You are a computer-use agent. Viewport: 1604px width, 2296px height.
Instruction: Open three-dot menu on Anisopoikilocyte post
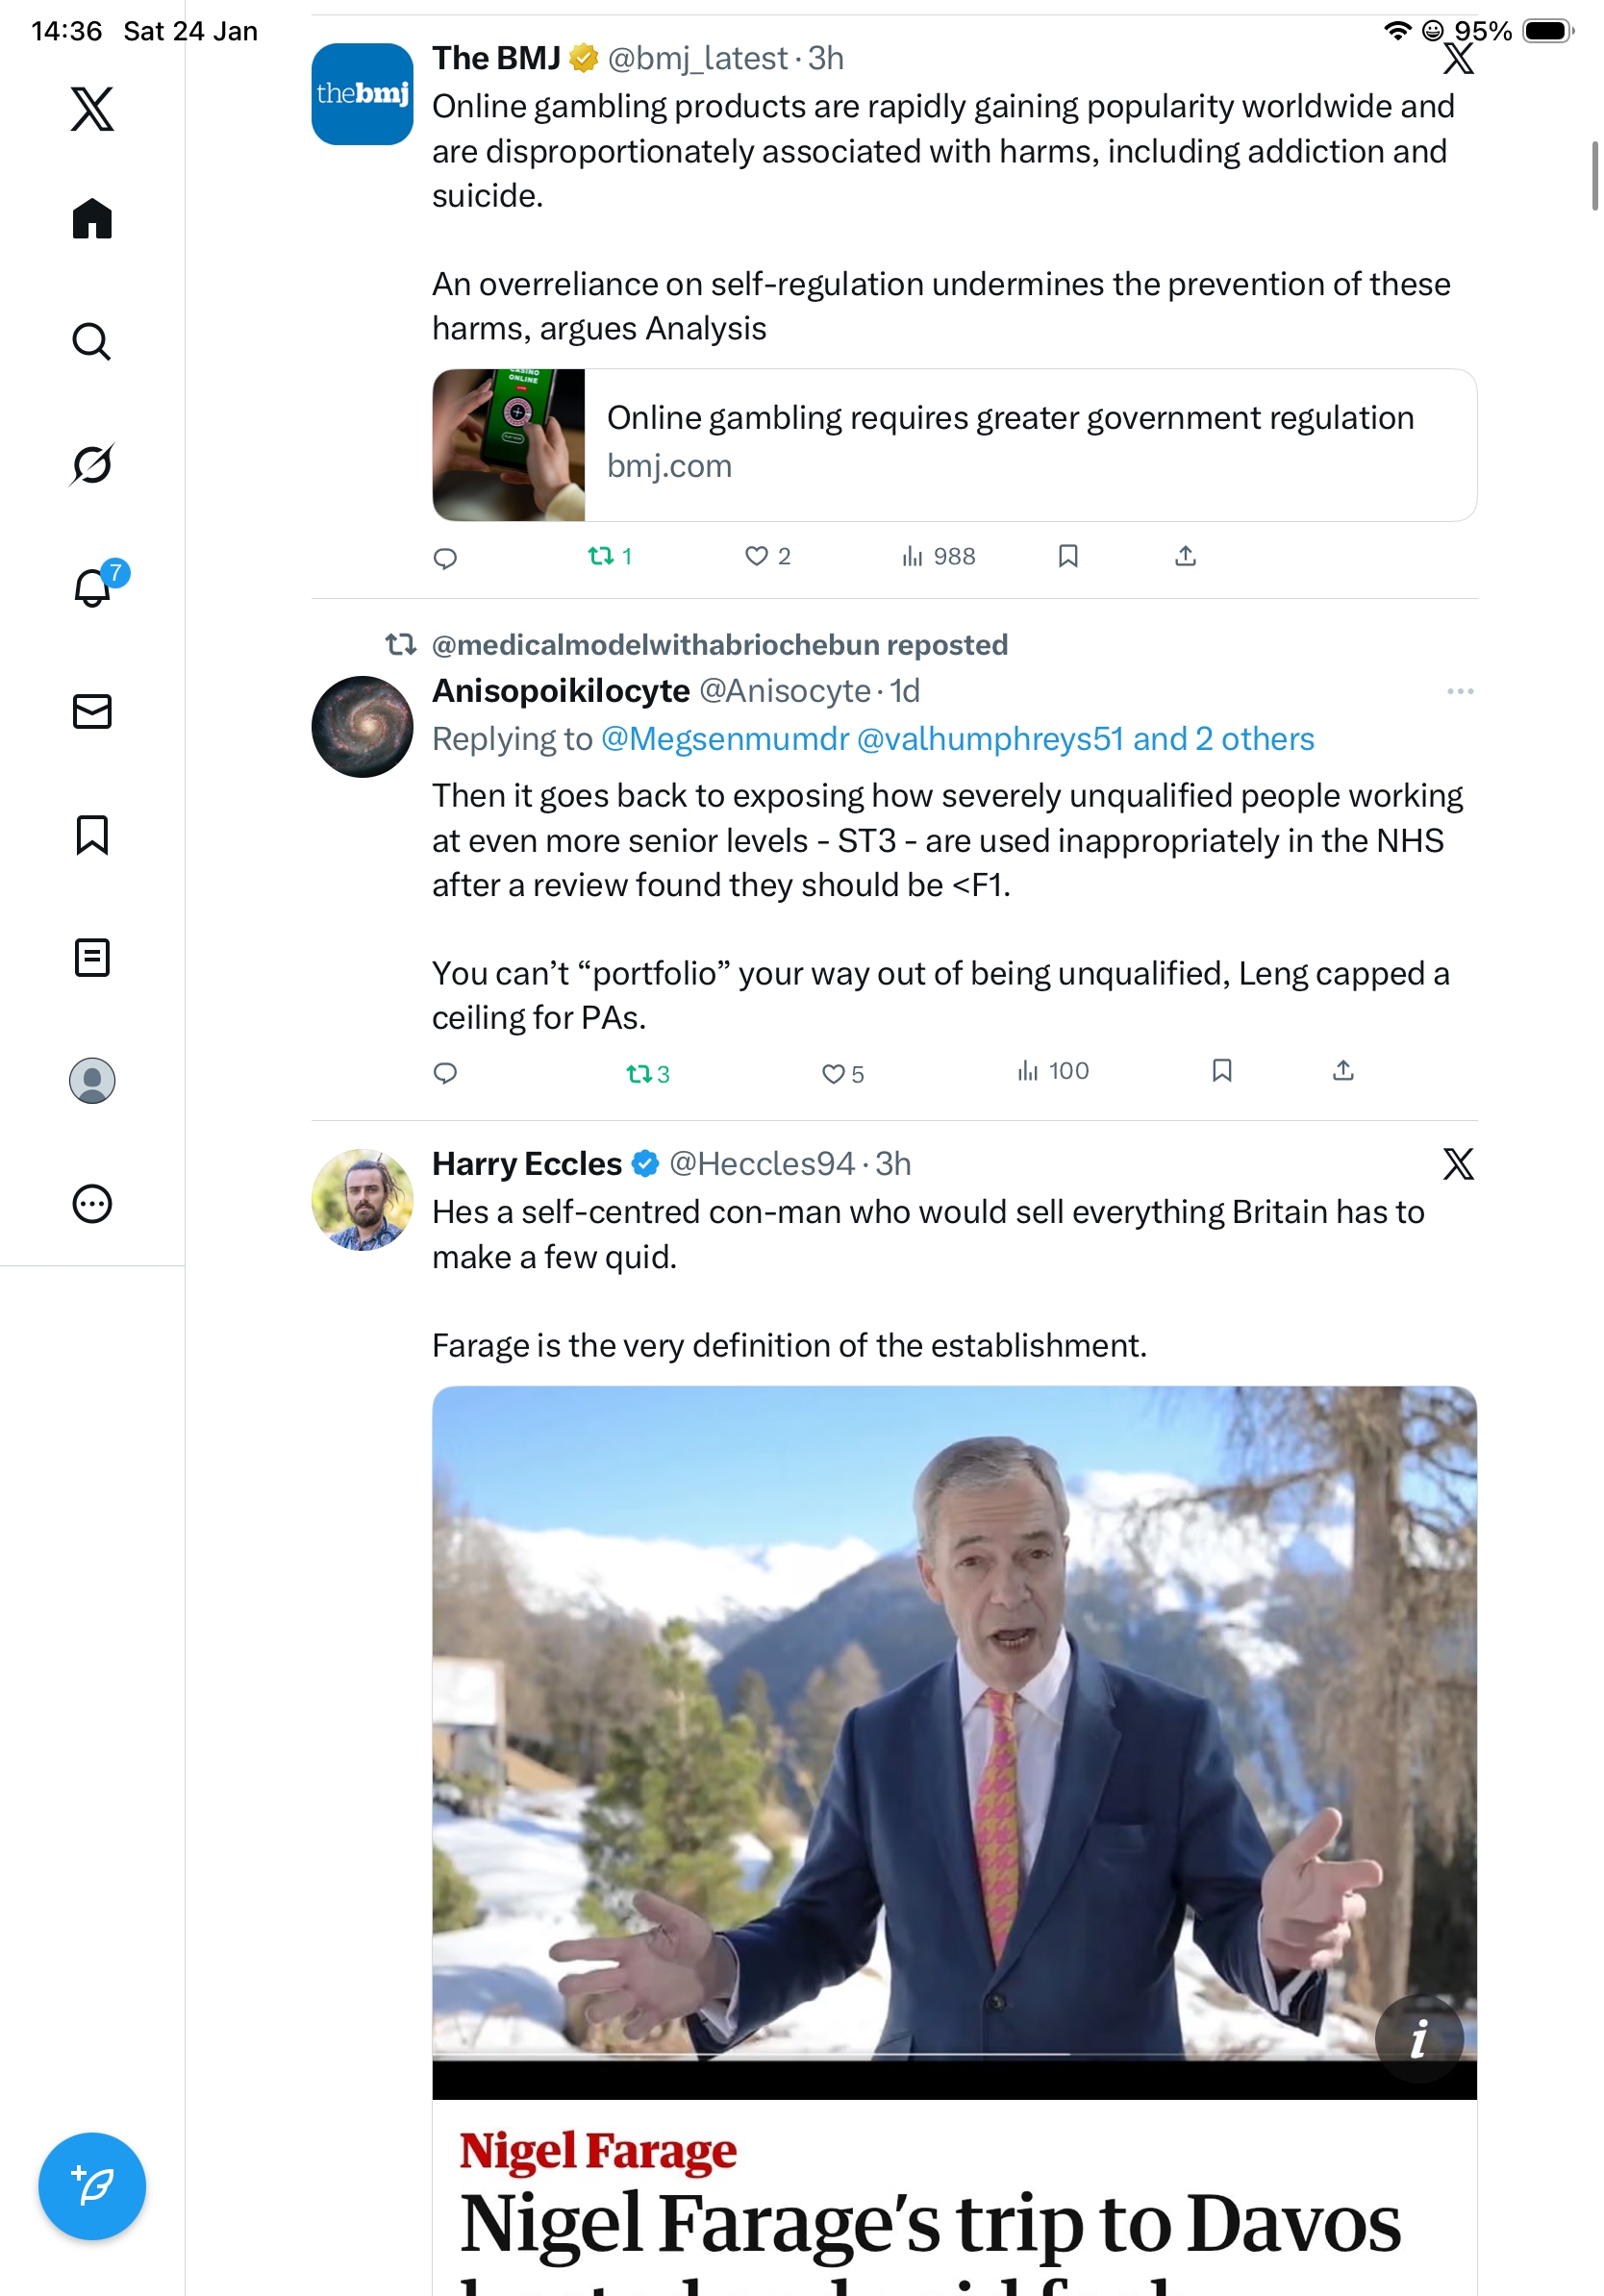(x=1459, y=691)
